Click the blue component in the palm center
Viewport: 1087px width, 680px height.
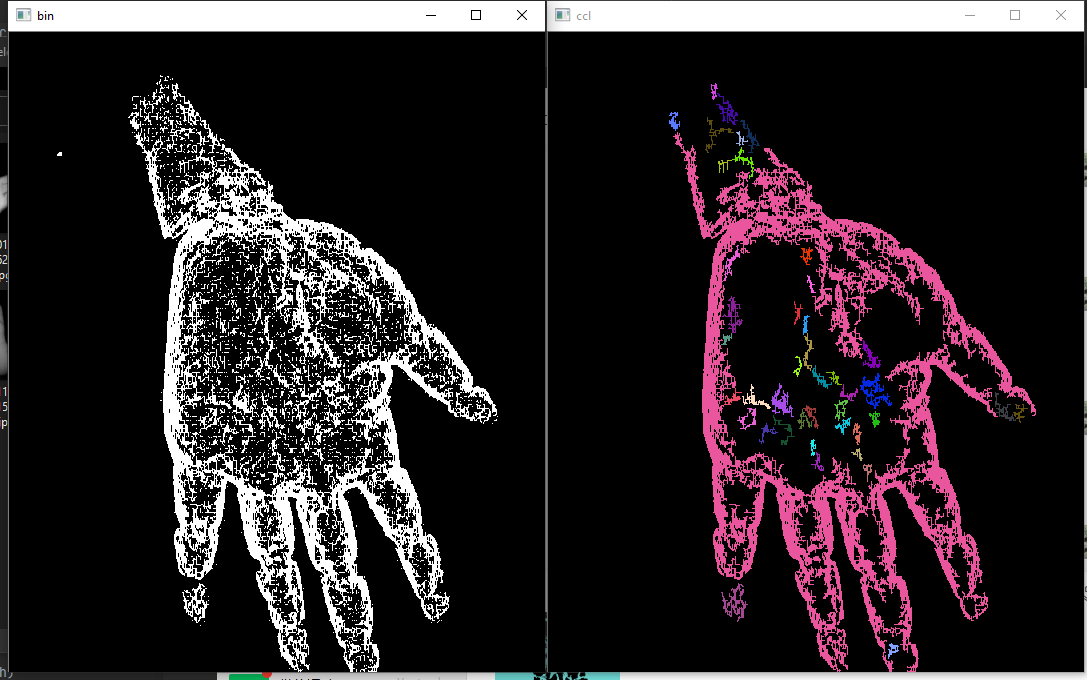coord(874,390)
